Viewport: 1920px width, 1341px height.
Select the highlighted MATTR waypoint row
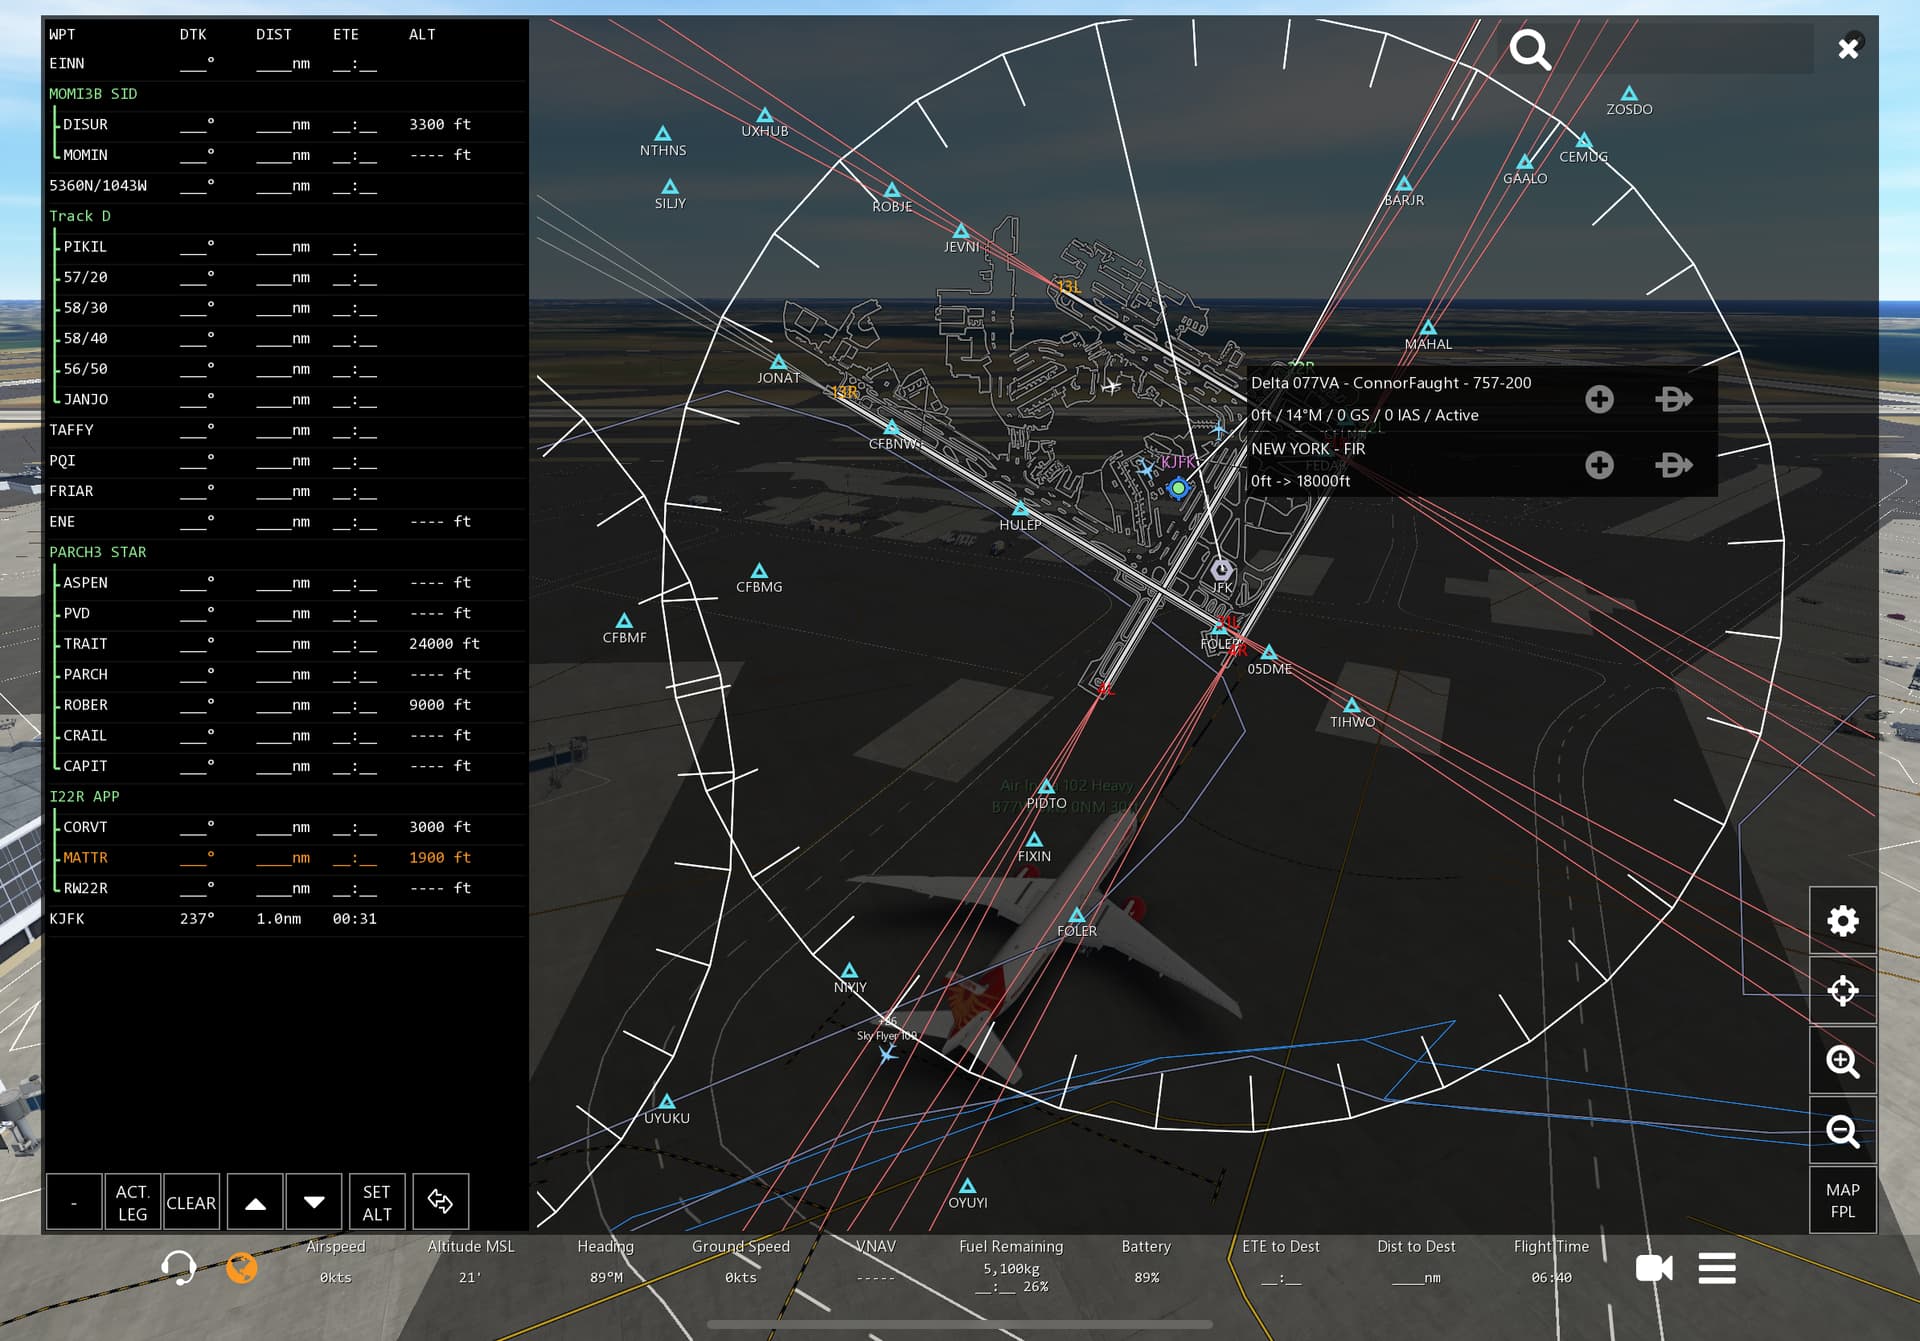(285, 858)
